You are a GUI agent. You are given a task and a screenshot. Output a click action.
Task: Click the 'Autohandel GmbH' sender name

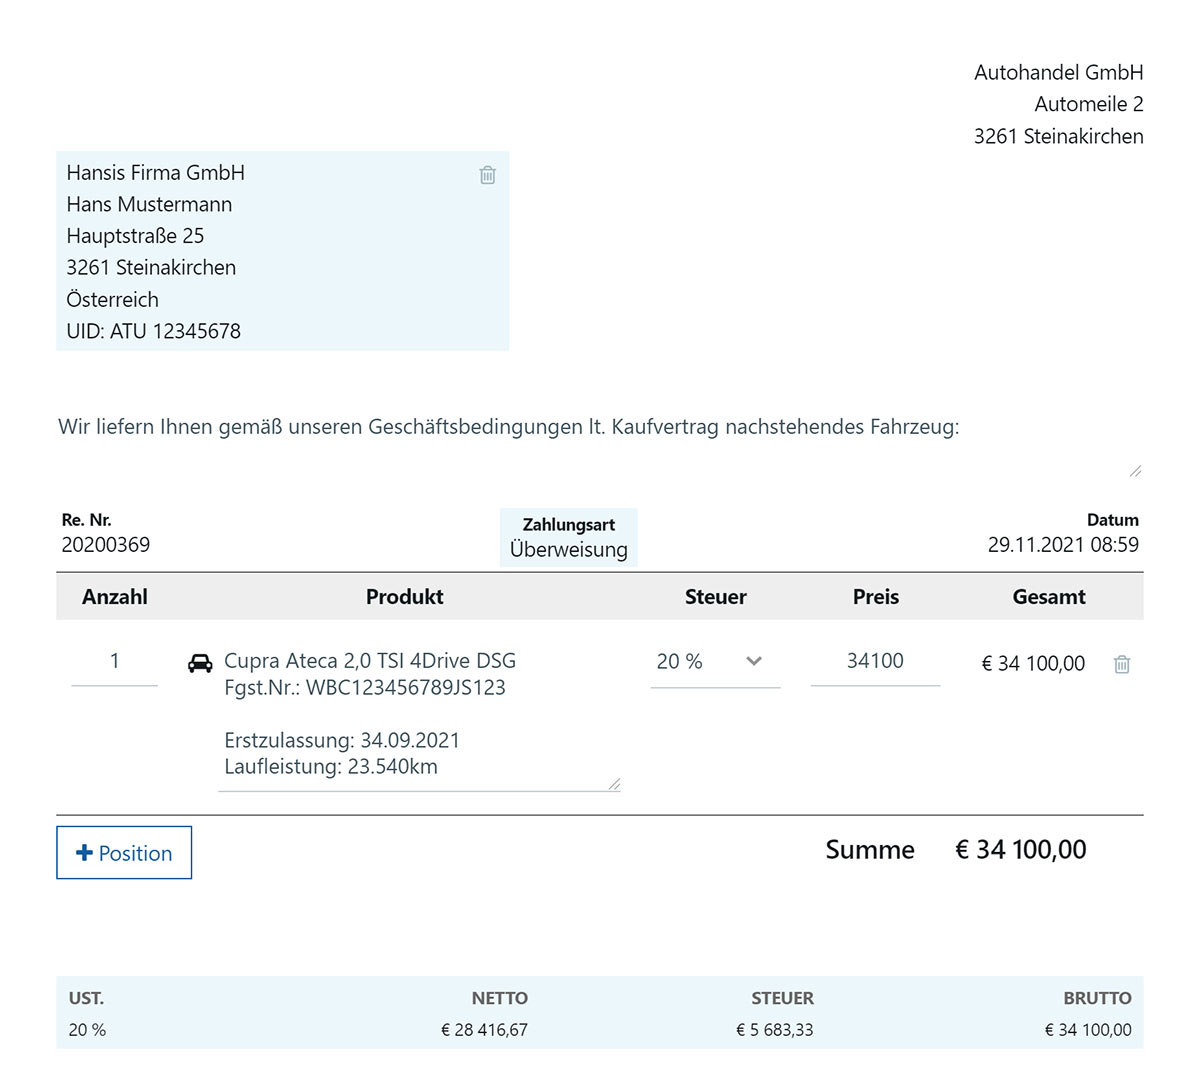point(1059,72)
